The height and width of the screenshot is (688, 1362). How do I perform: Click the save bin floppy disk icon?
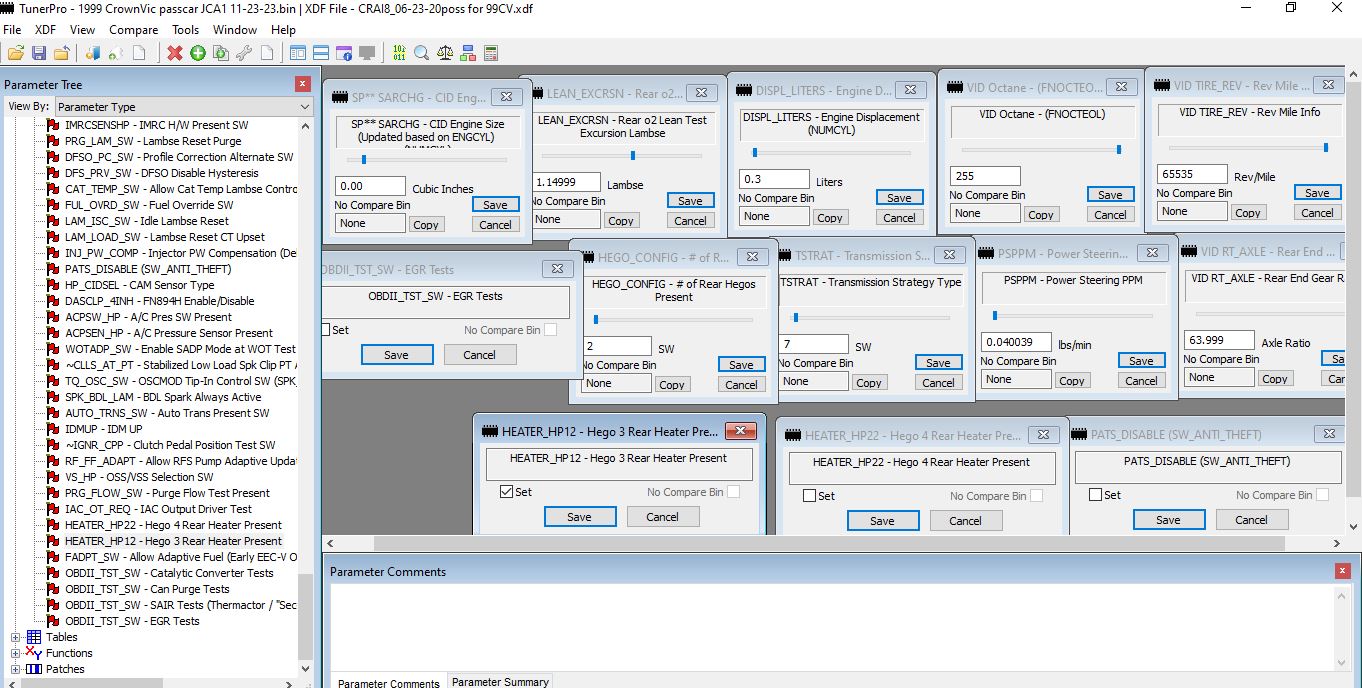39,53
